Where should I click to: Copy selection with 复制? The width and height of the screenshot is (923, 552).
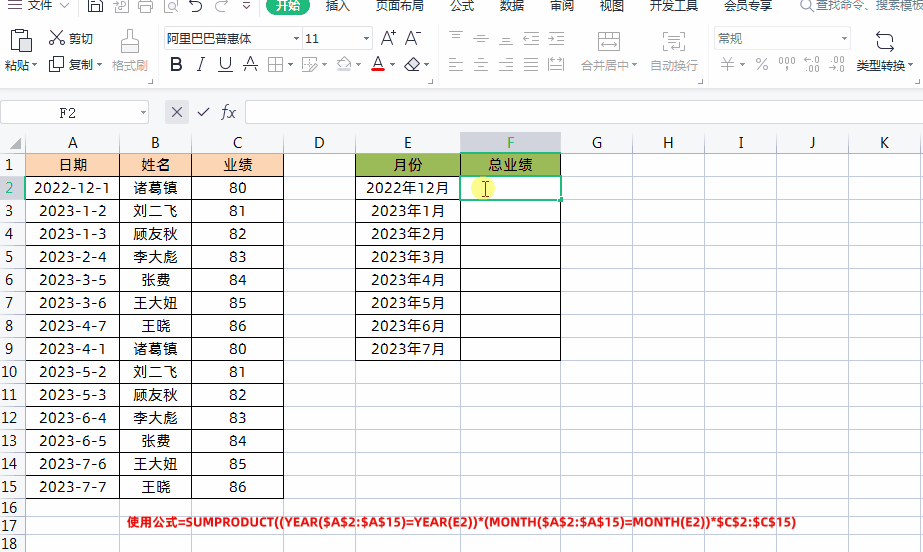click(72, 64)
